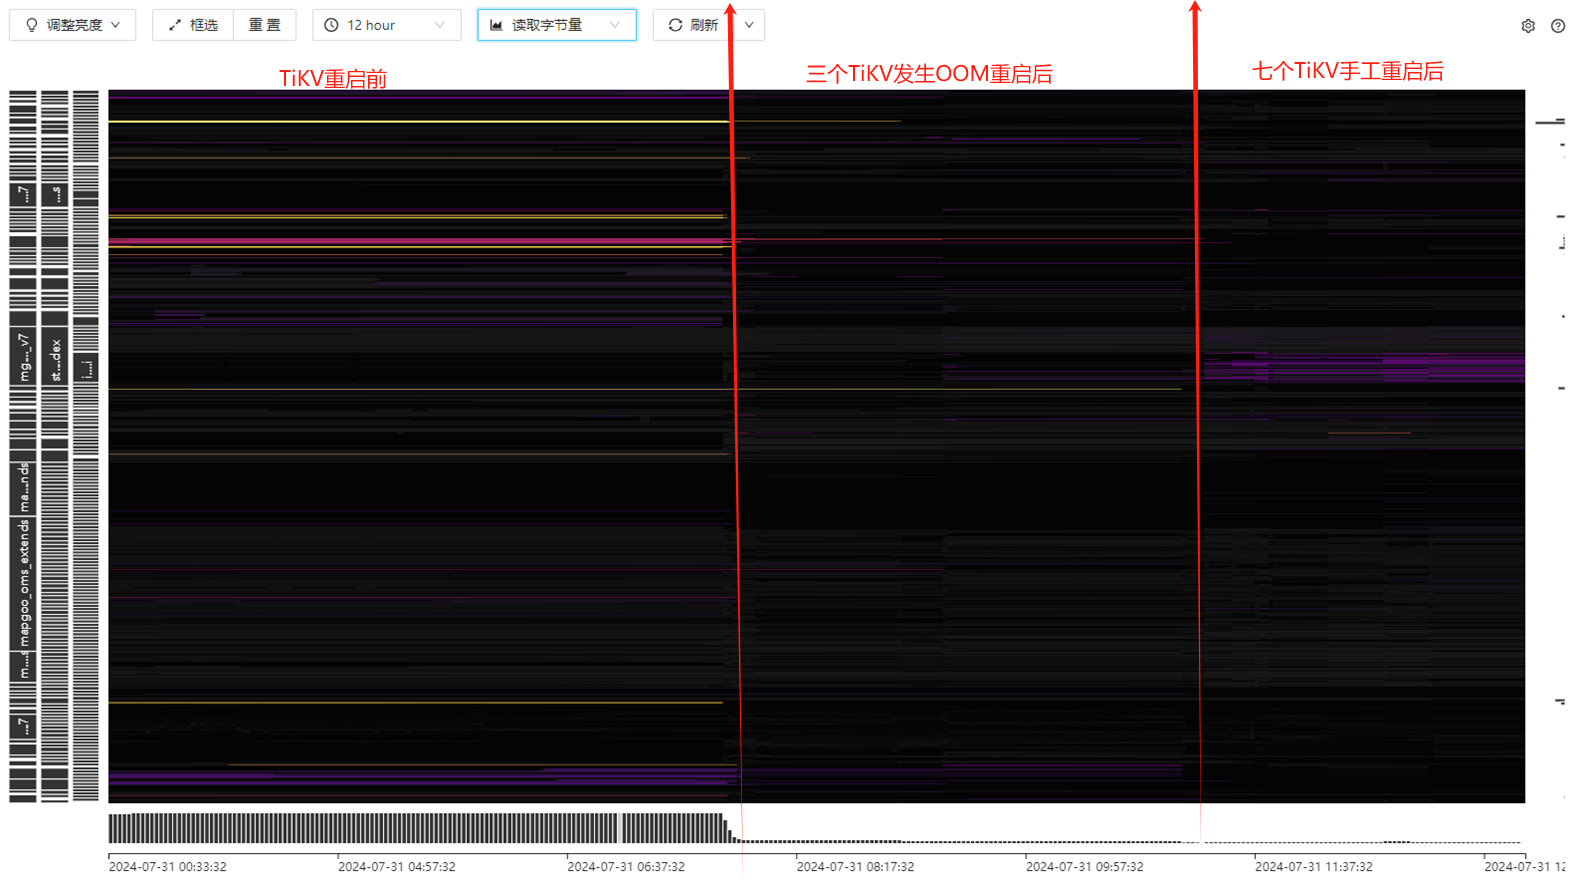The image size is (1579, 889).
Task: Click the chart icon beside 读取字节量
Action: point(496,25)
